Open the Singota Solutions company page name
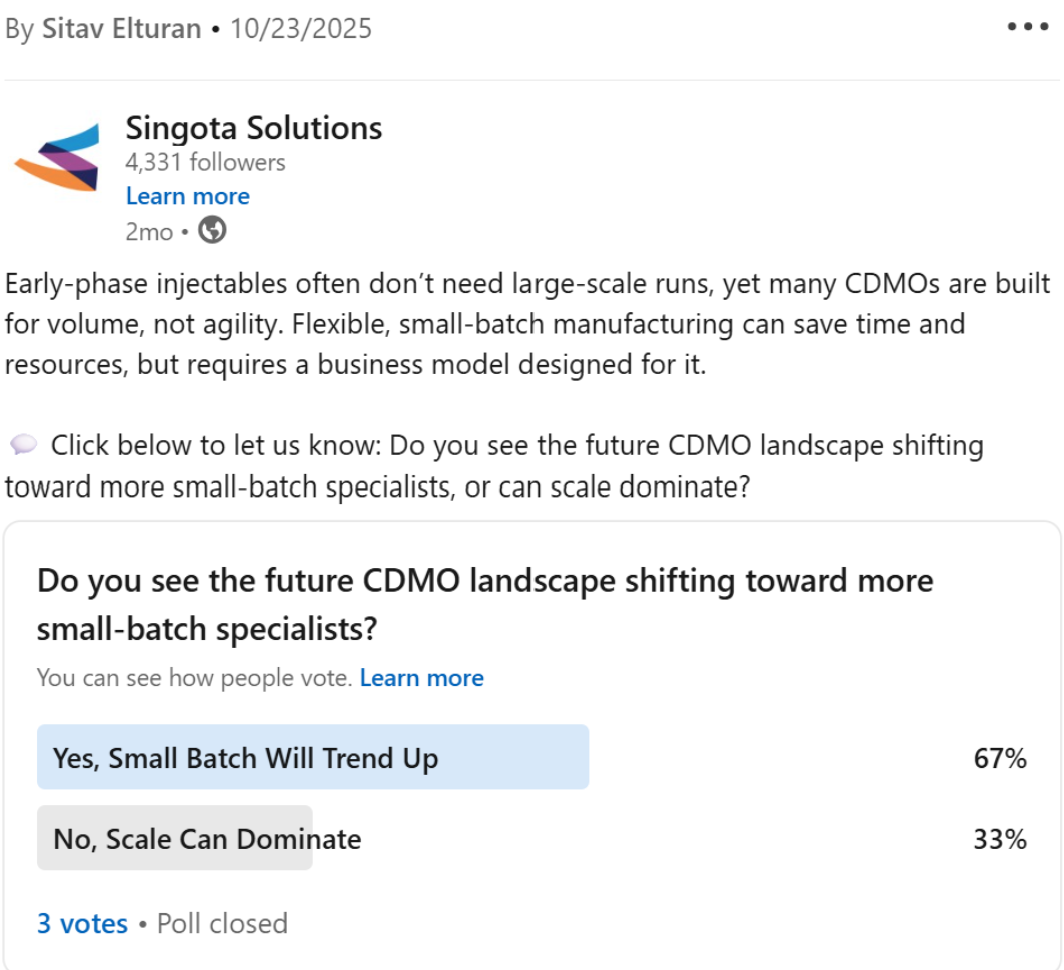 [x=253, y=128]
